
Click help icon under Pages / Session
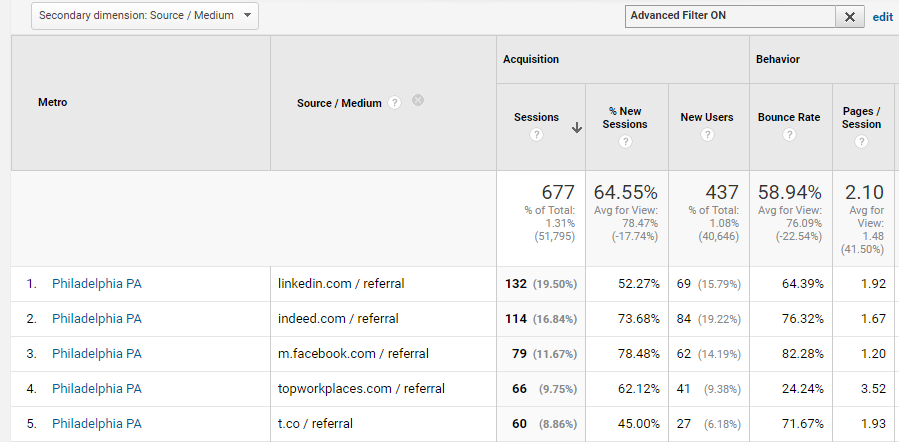(861, 142)
